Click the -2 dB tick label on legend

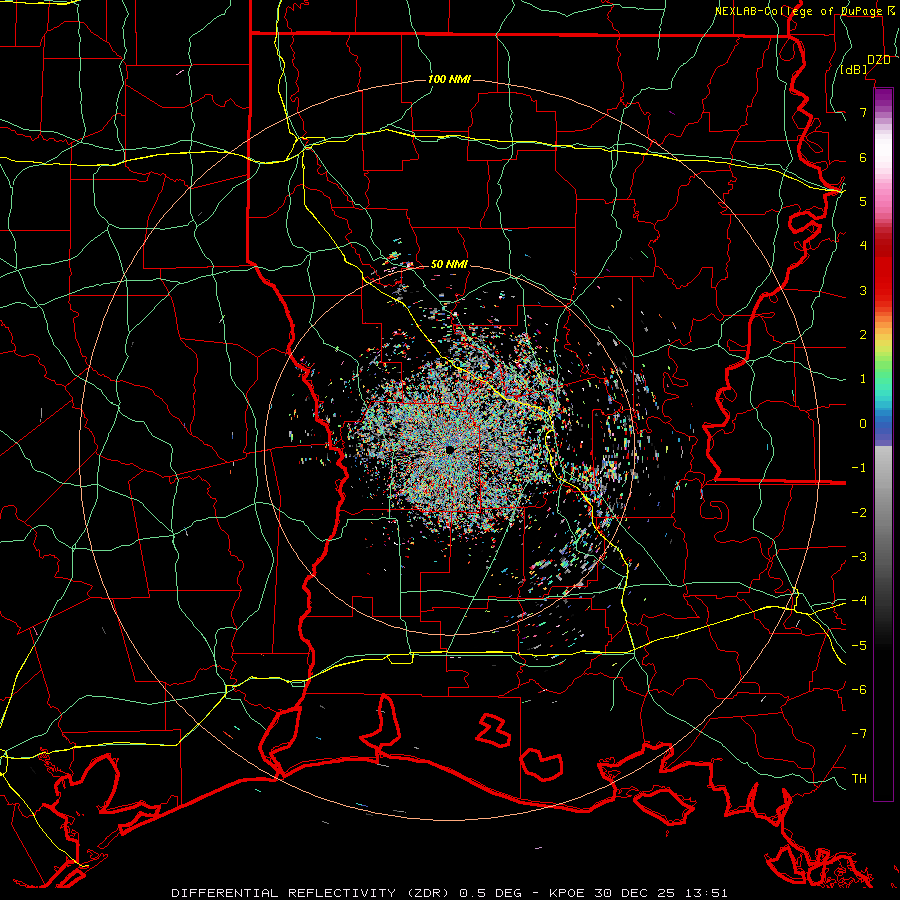(x=859, y=513)
